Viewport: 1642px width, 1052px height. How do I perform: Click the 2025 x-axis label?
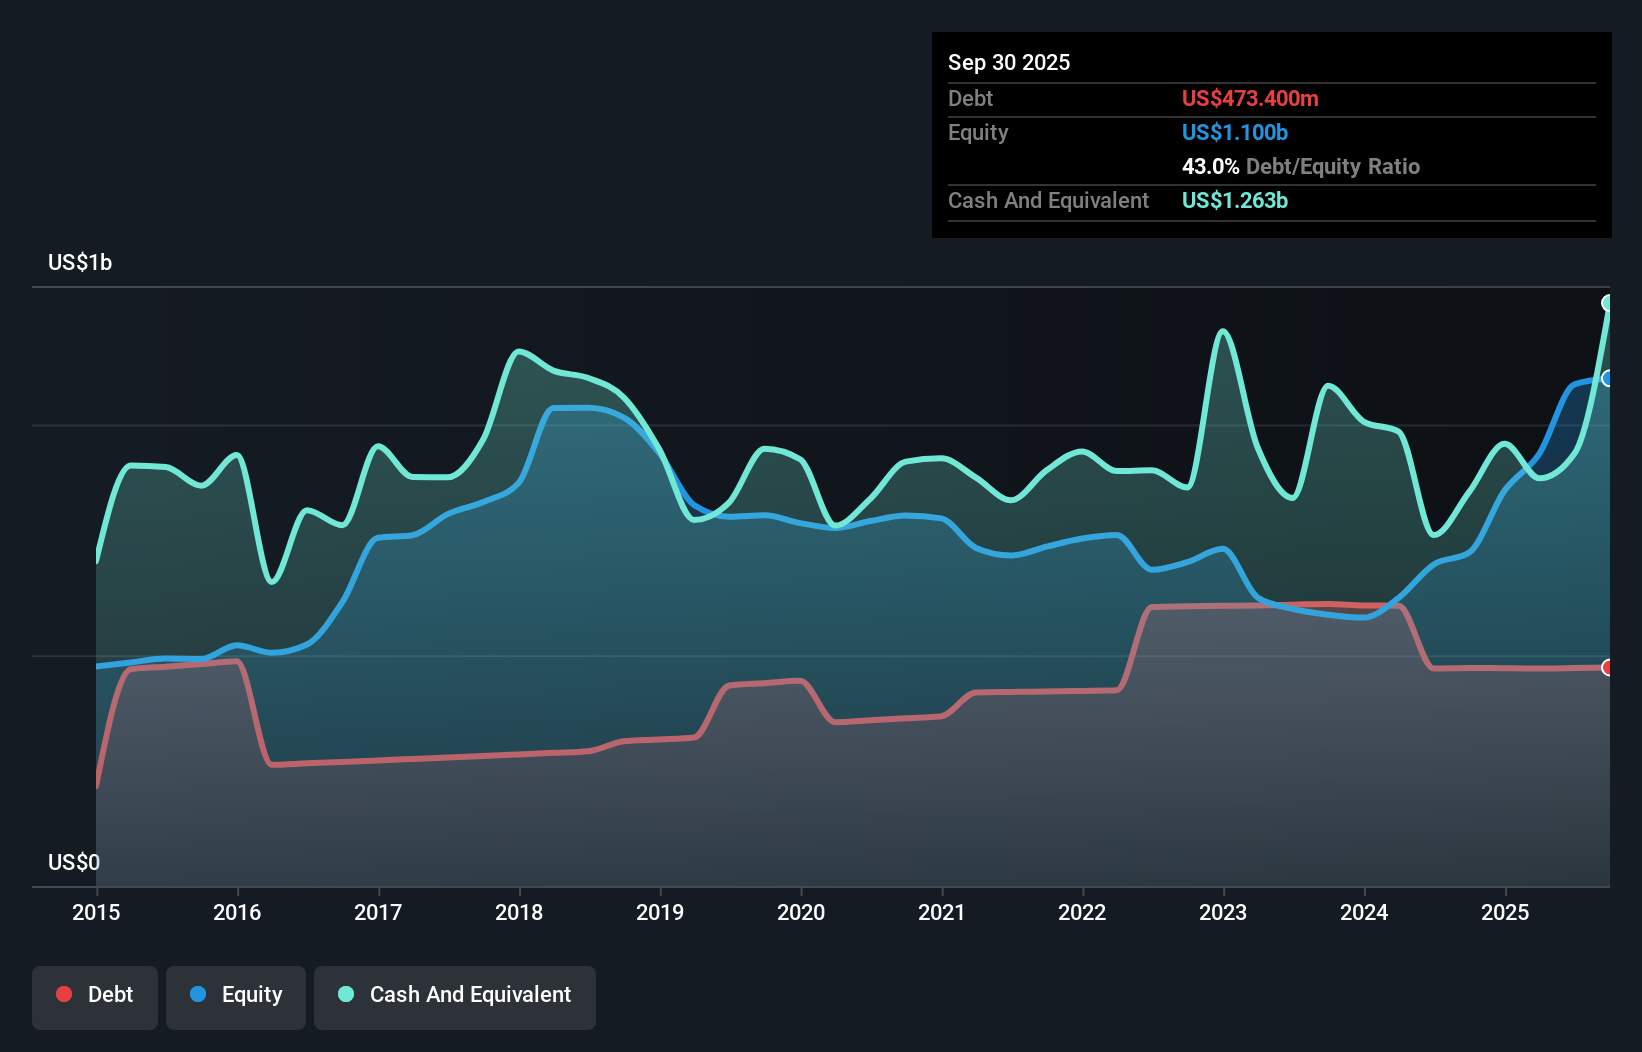tap(1505, 912)
